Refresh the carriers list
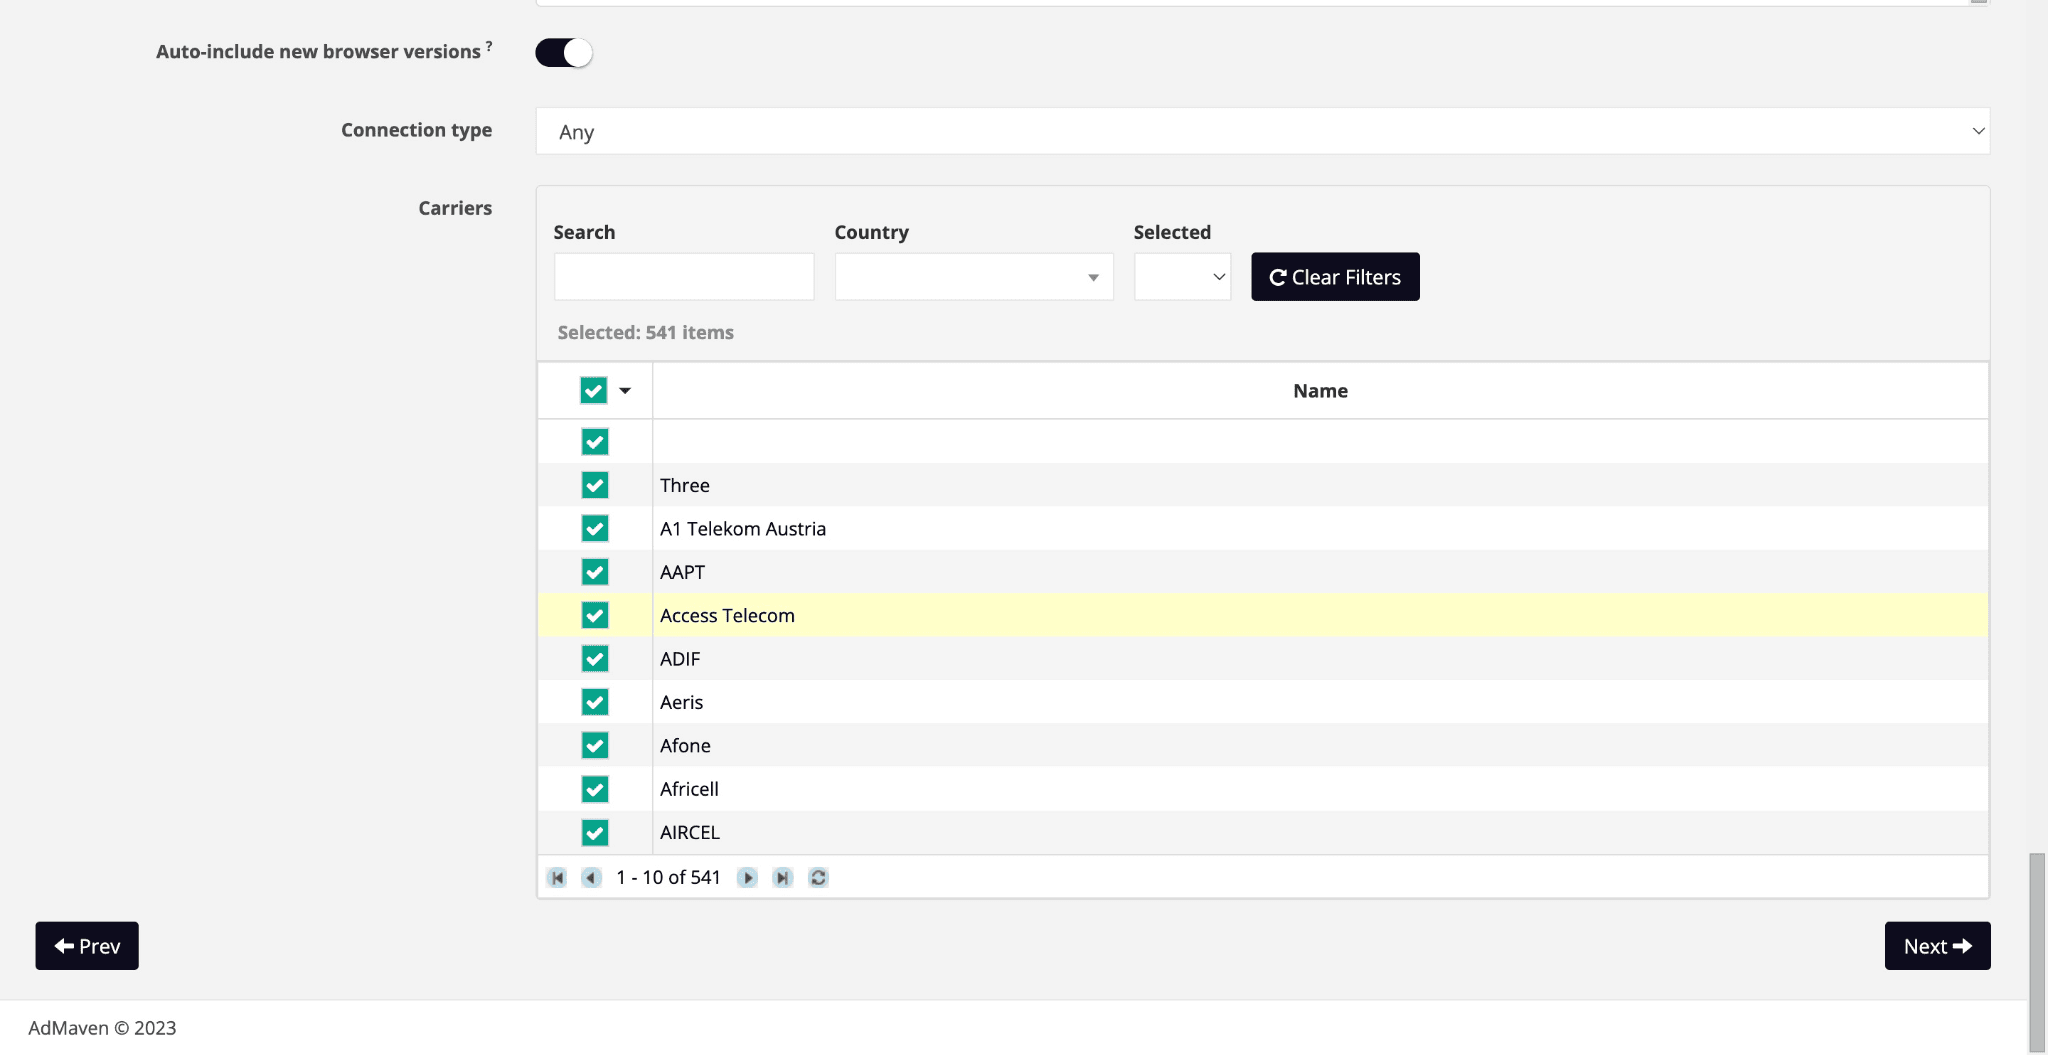2048x1055 pixels. coord(818,877)
